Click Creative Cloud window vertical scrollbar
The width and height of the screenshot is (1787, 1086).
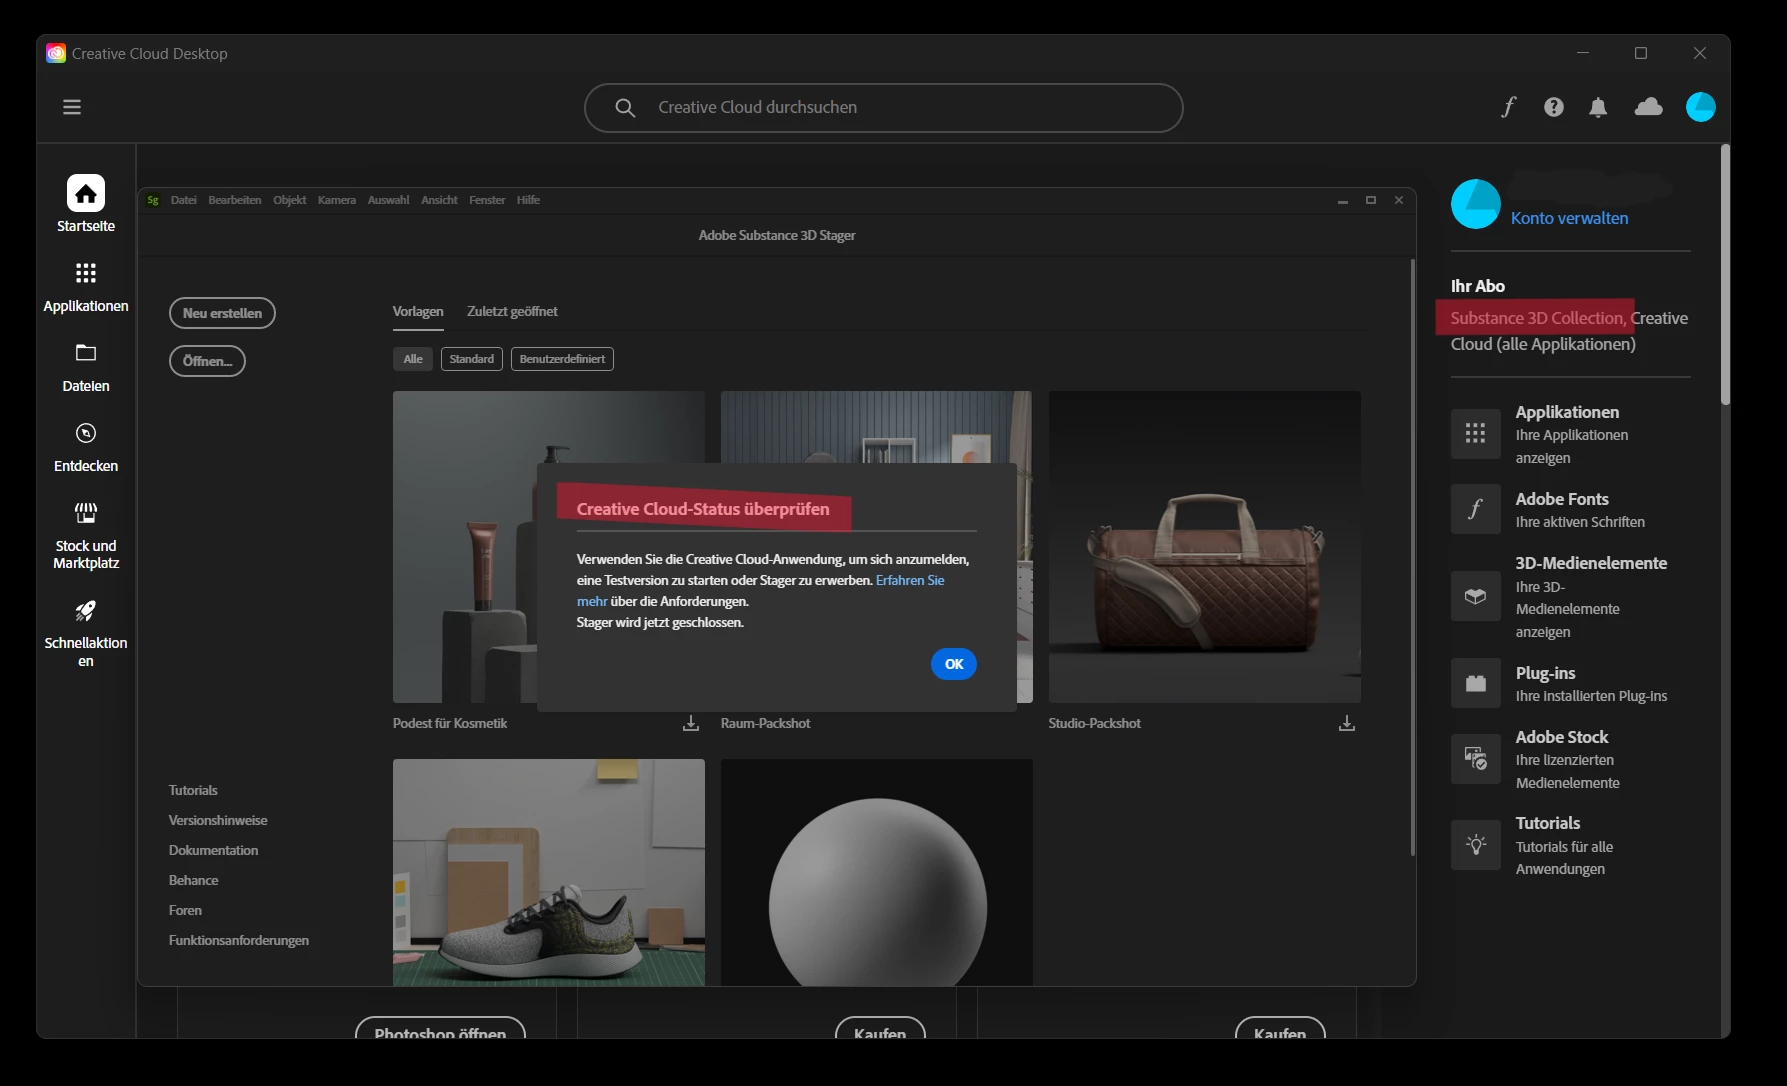pos(1725,275)
